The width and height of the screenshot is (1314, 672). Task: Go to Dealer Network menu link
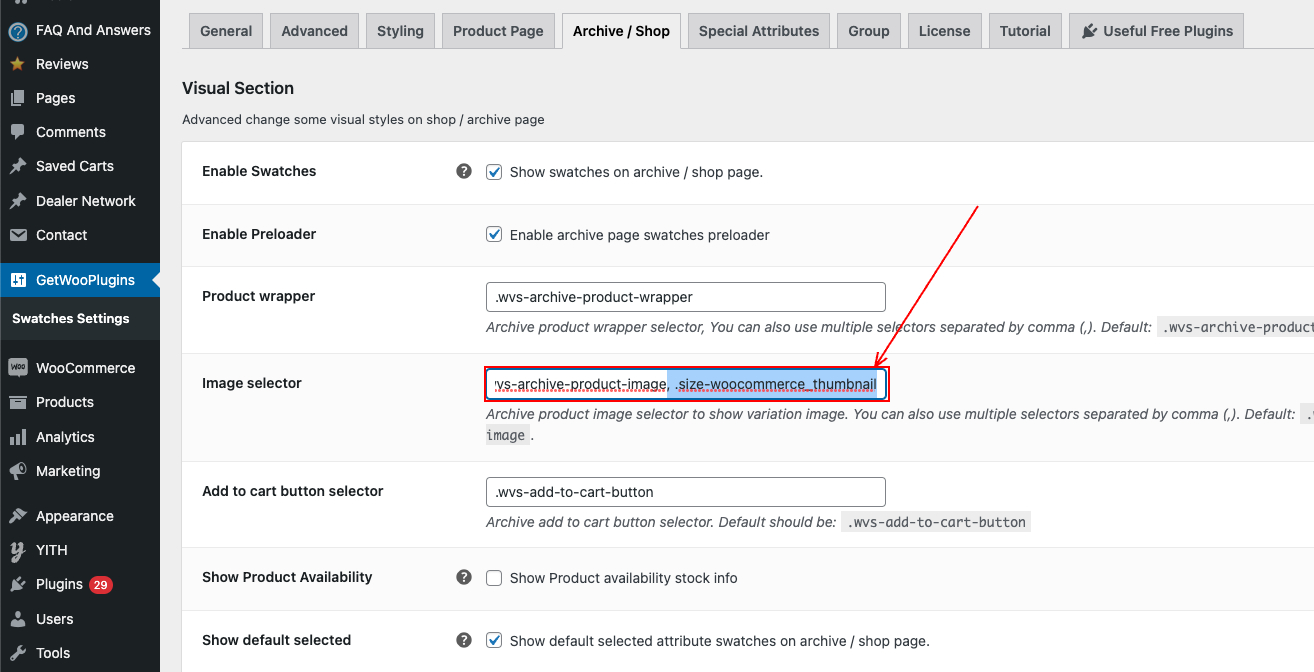pyautogui.click(x=86, y=201)
